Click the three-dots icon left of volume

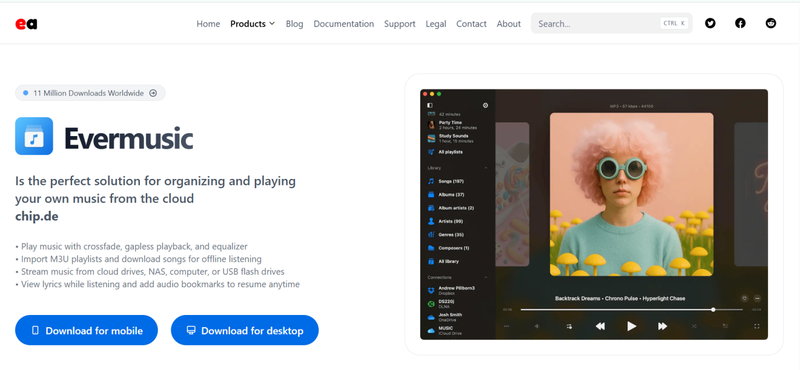point(506,326)
